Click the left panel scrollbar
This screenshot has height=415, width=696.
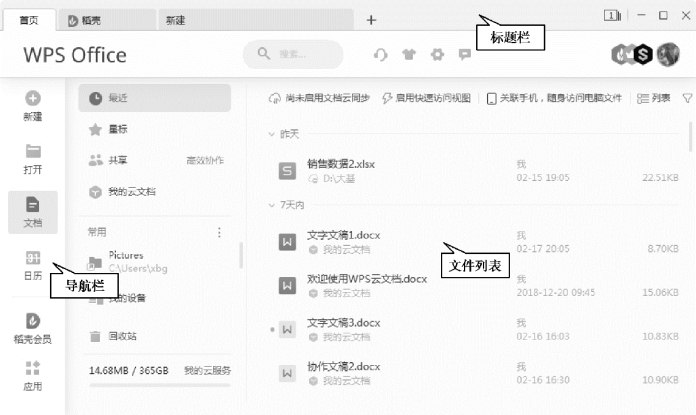coord(241,255)
